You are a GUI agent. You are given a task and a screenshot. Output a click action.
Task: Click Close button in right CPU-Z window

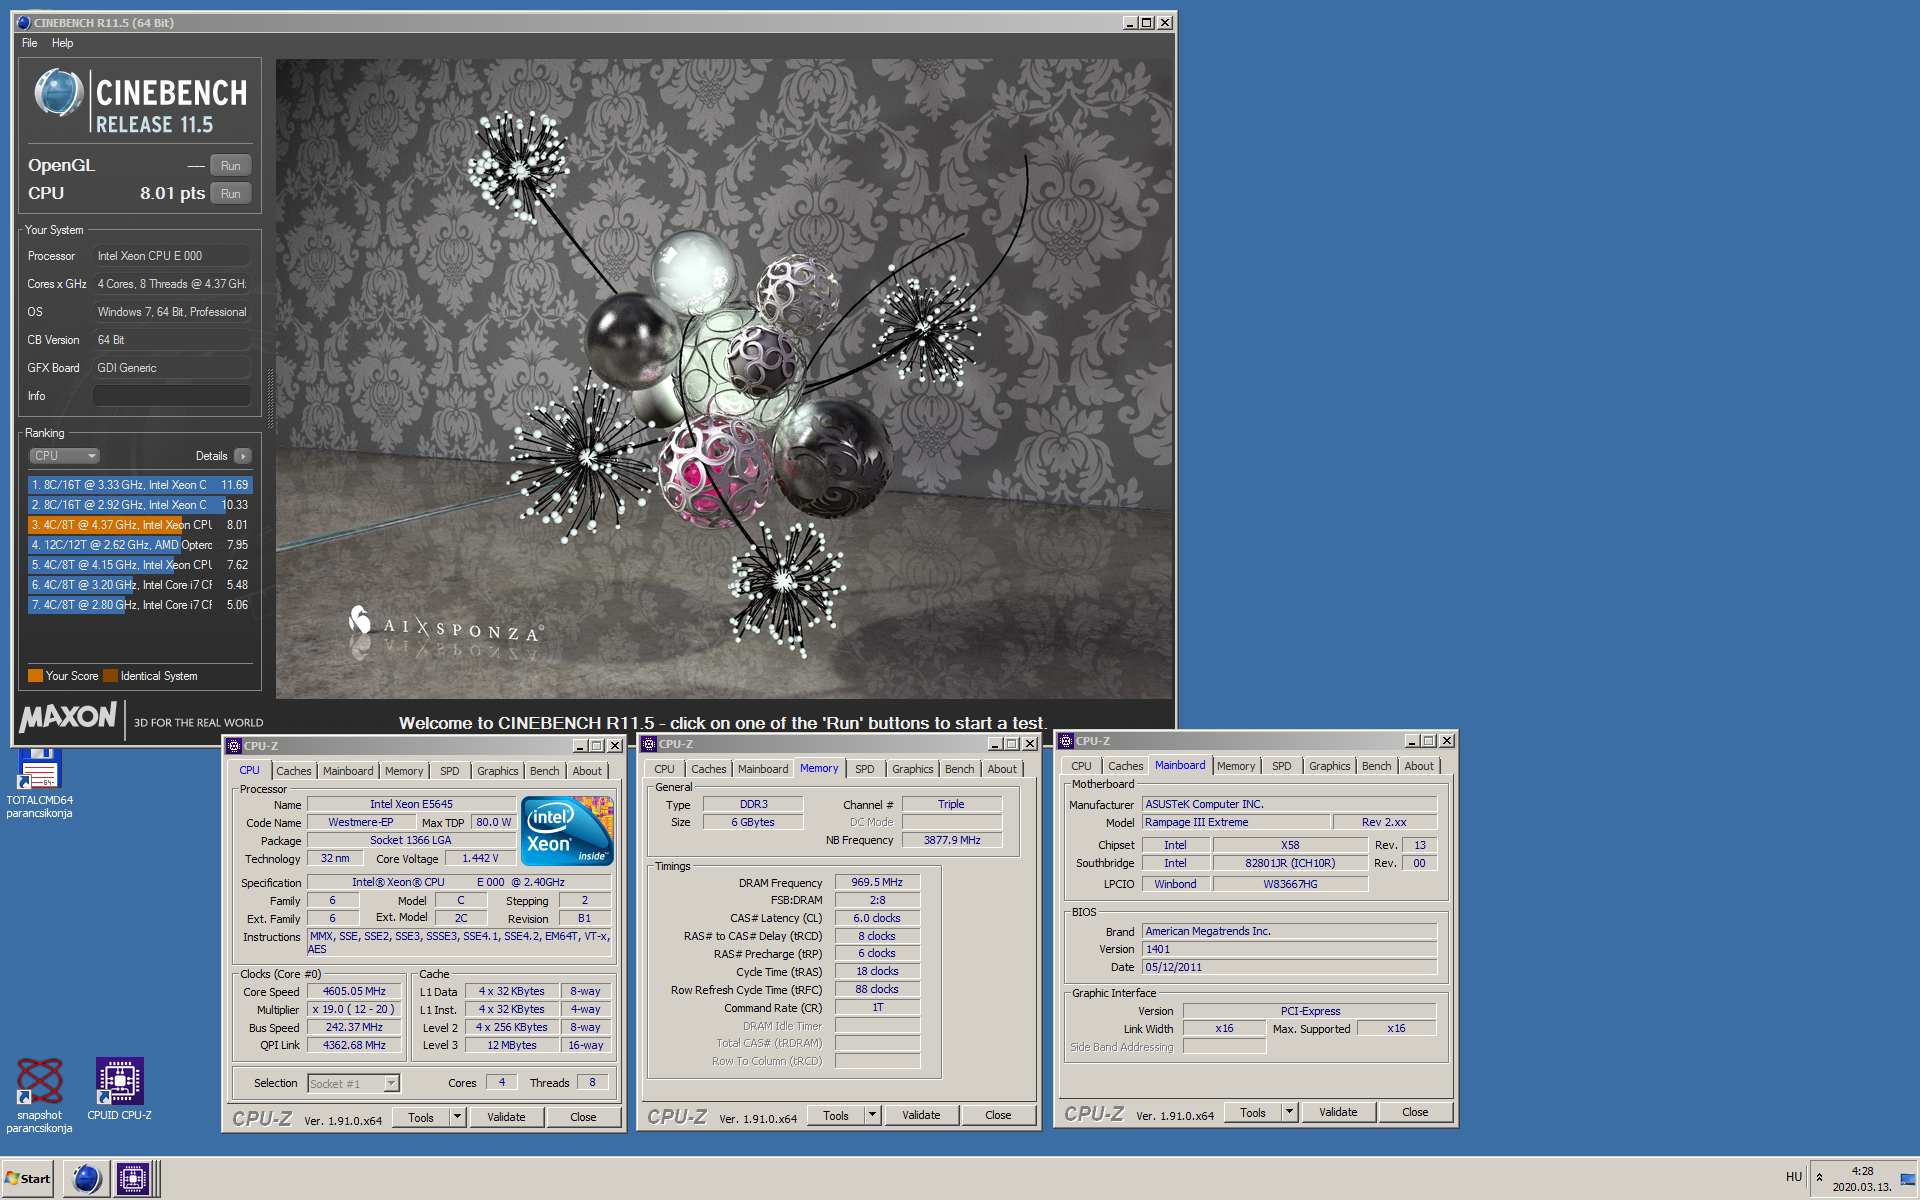[x=1415, y=1113]
